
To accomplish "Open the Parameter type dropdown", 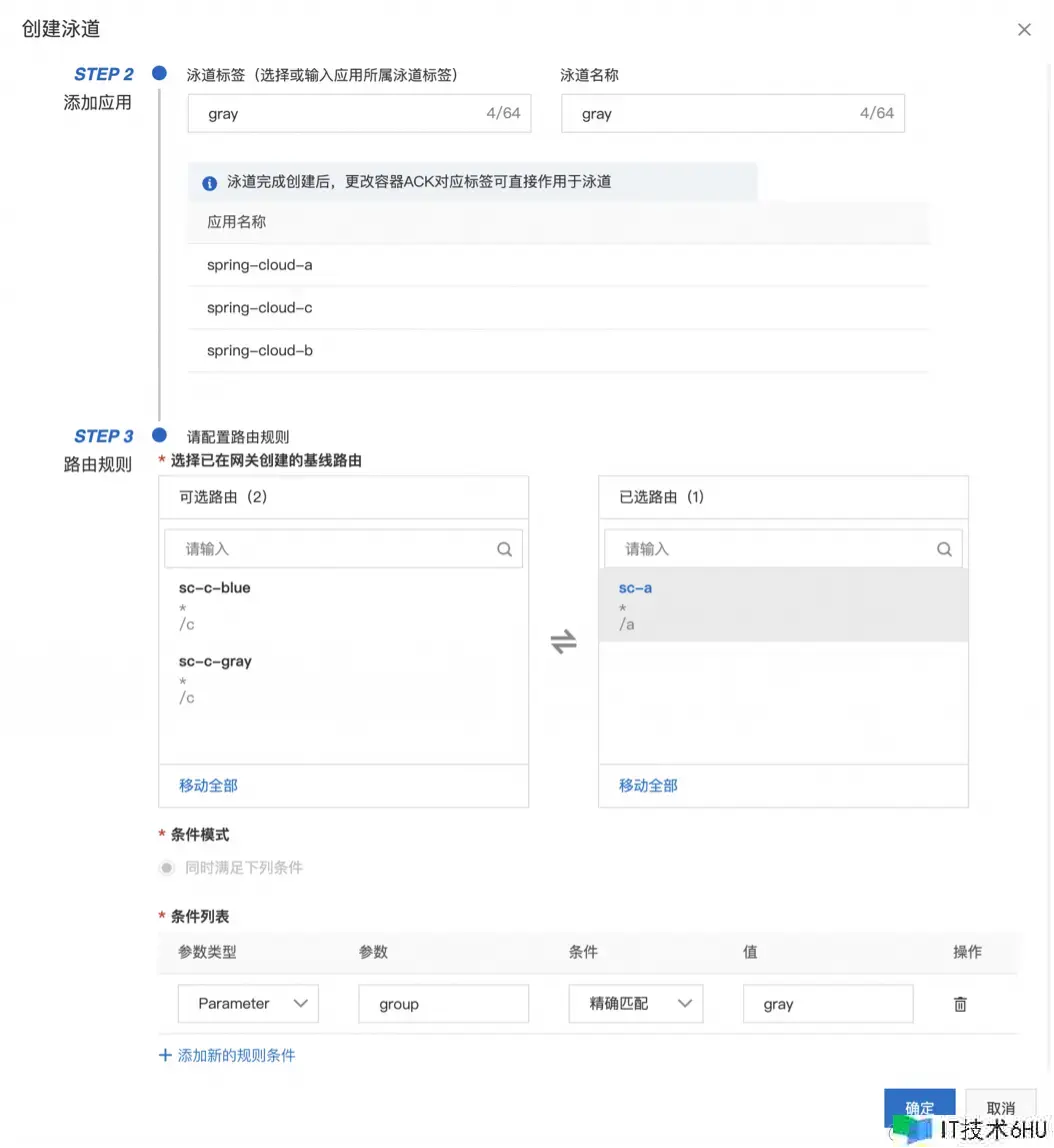I will pos(248,1004).
